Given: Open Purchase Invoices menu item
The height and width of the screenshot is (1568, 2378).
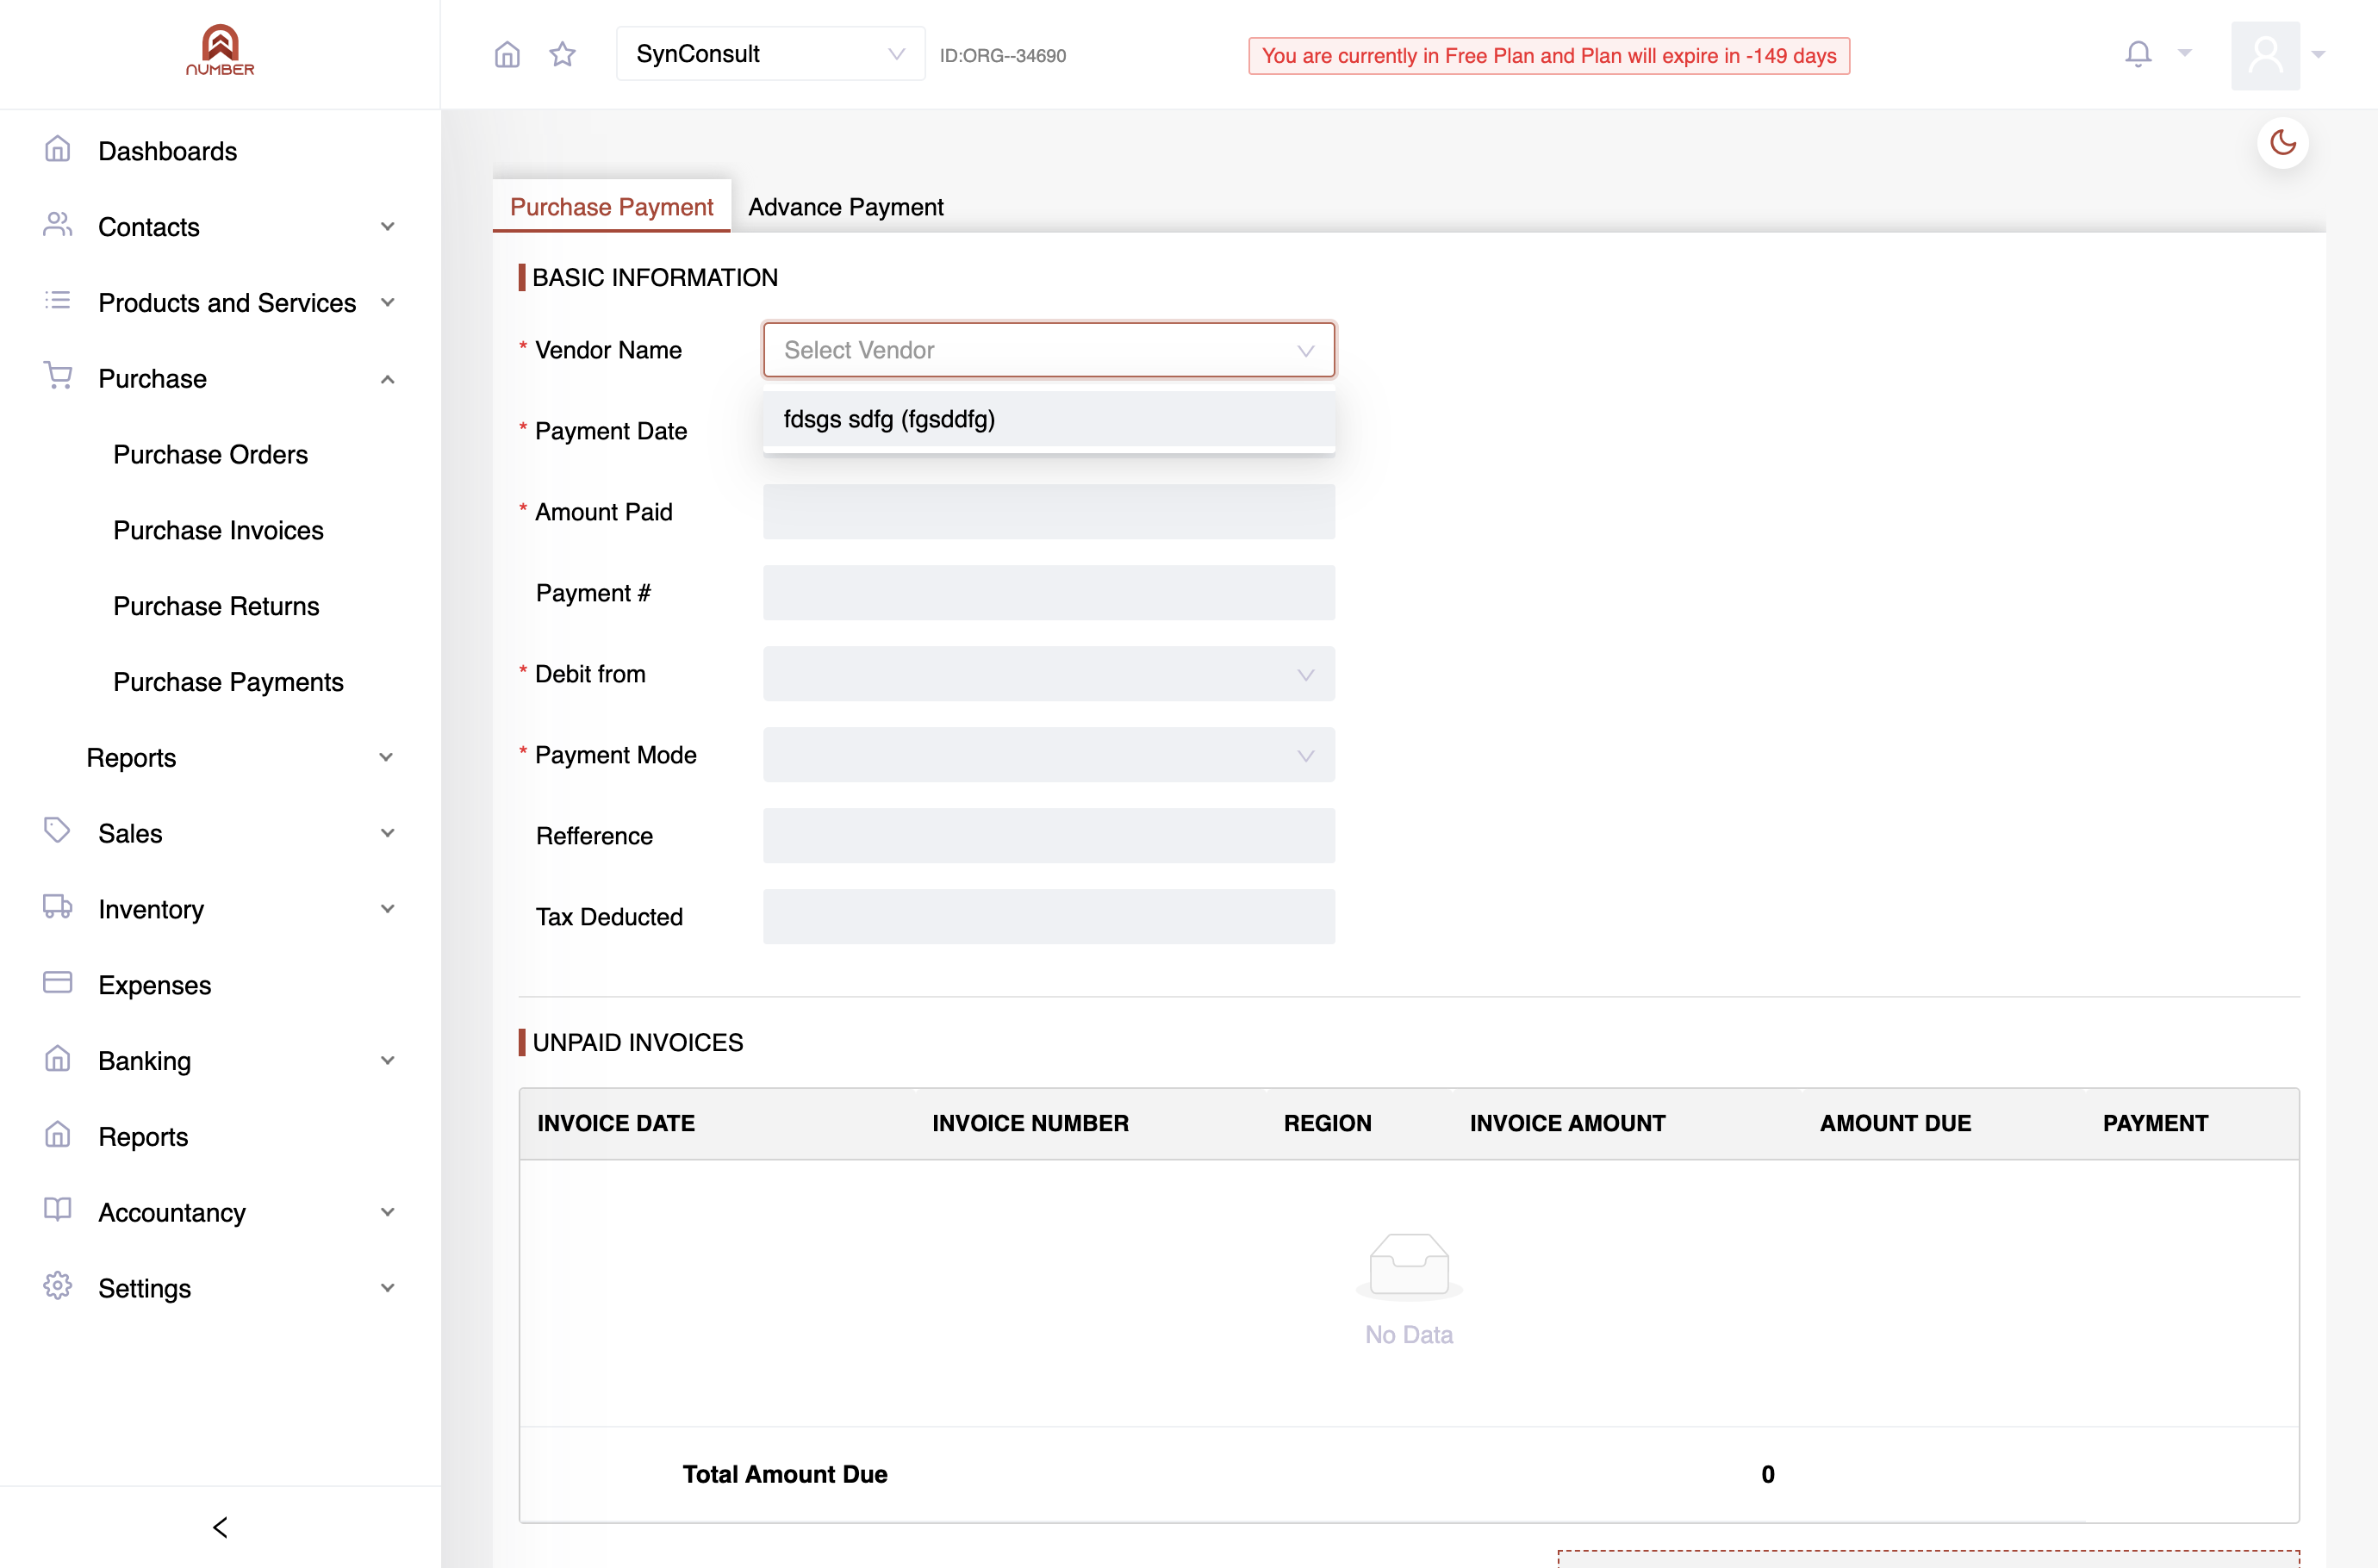Looking at the screenshot, I should (x=218, y=531).
